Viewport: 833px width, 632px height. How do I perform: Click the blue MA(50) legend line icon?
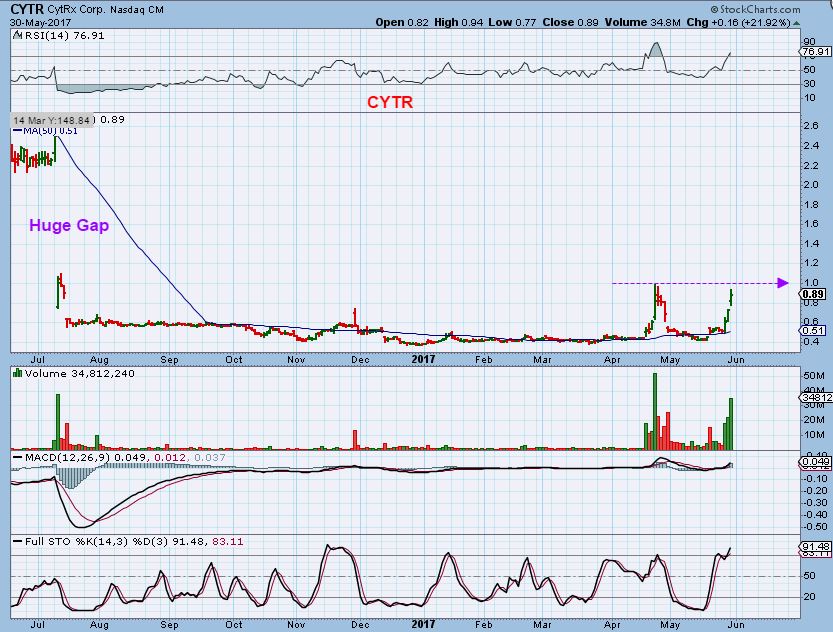(x=15, y=130)
